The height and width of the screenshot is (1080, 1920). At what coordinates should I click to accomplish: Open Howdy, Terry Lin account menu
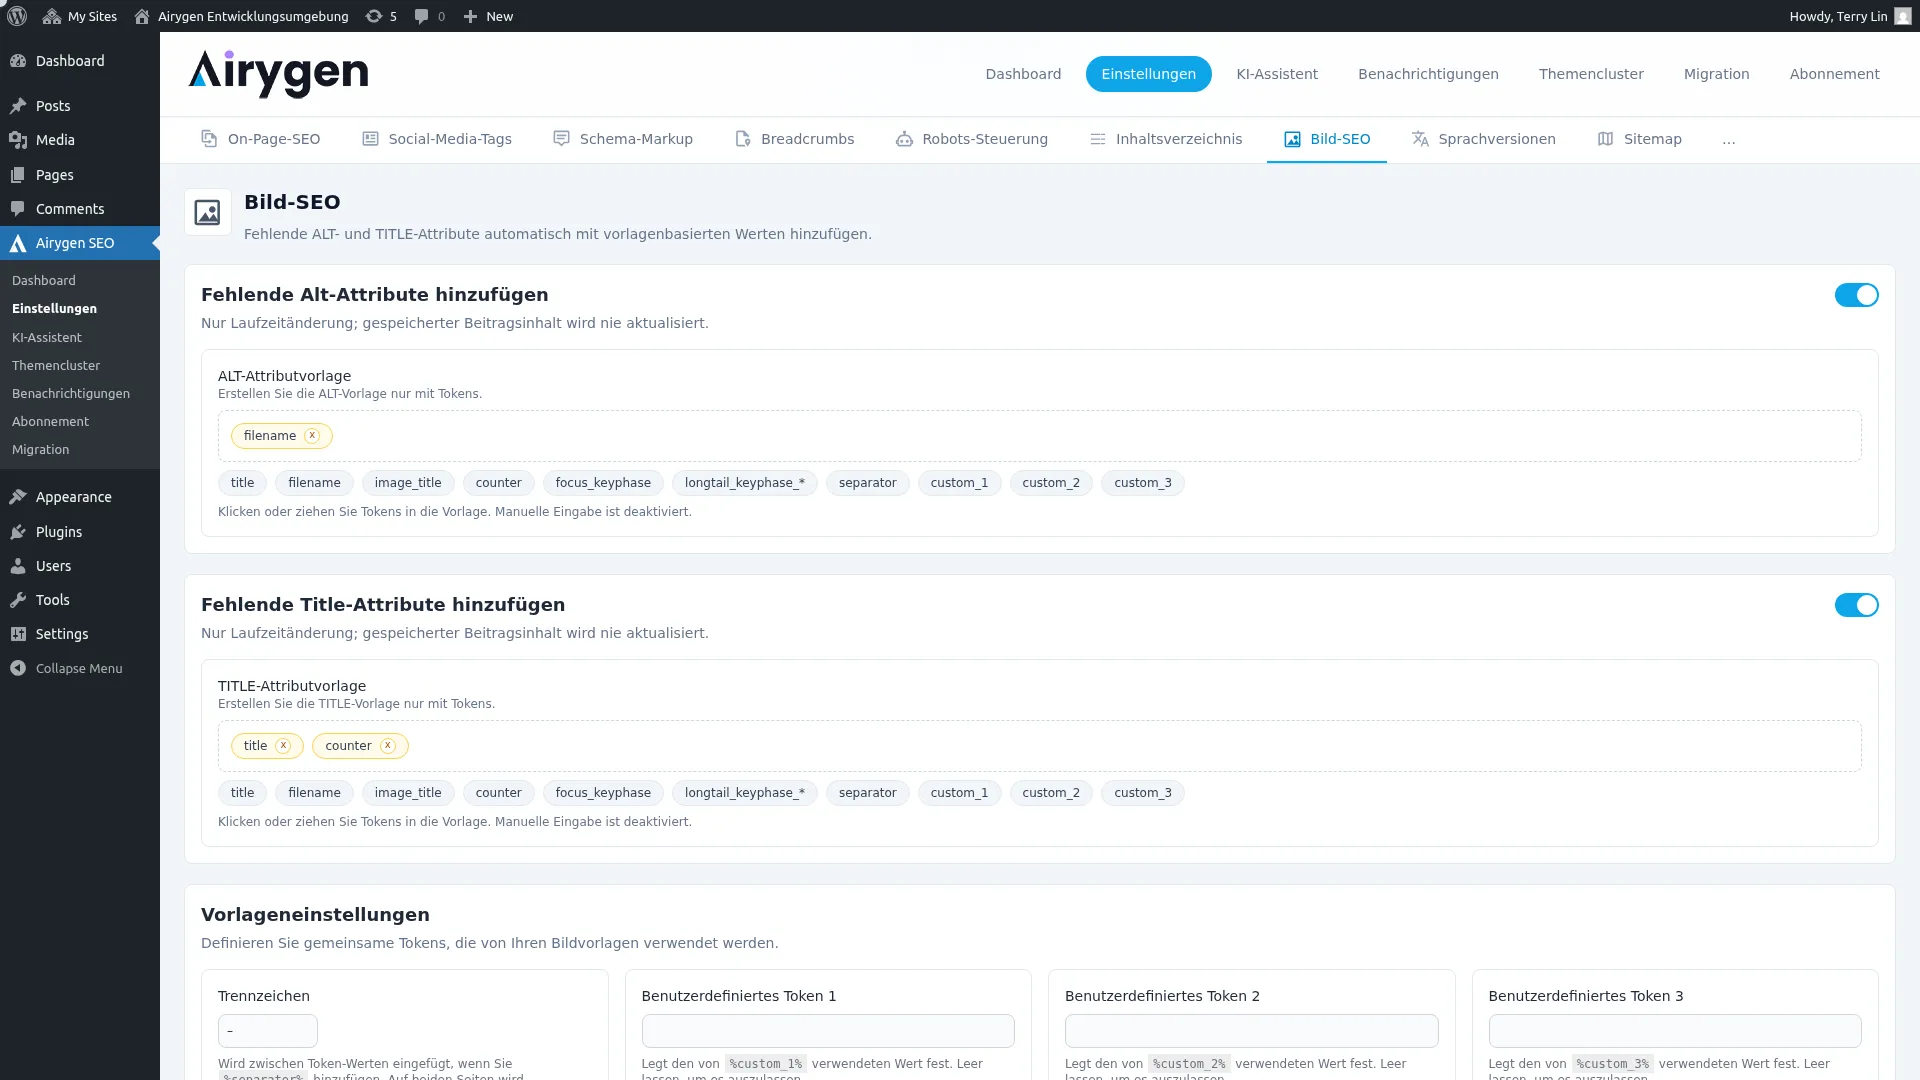click(x=1850, y=16)
